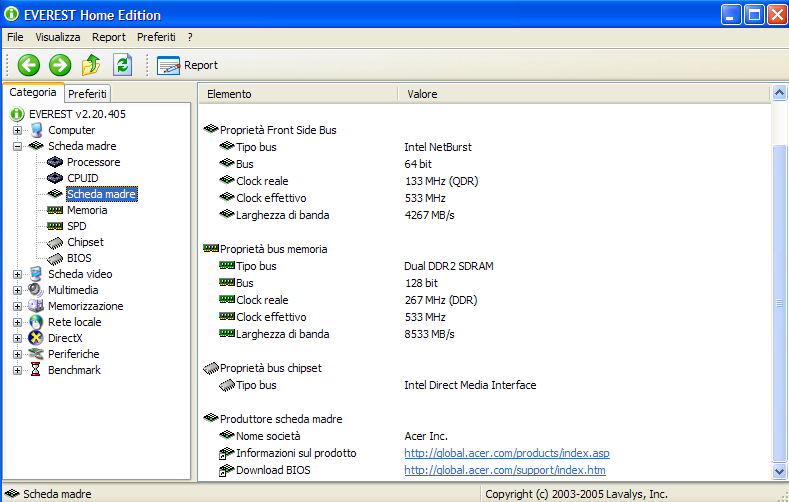Expand the DirectX node
The width and height of the screenshot is (789, 502).
coord(17,339)
